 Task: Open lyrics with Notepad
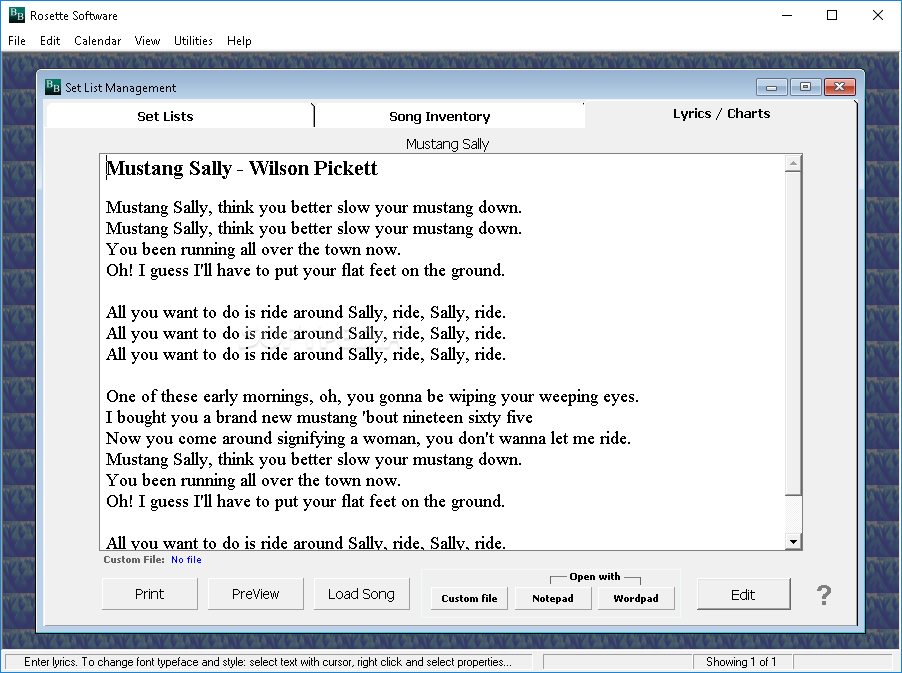(553, 598)
